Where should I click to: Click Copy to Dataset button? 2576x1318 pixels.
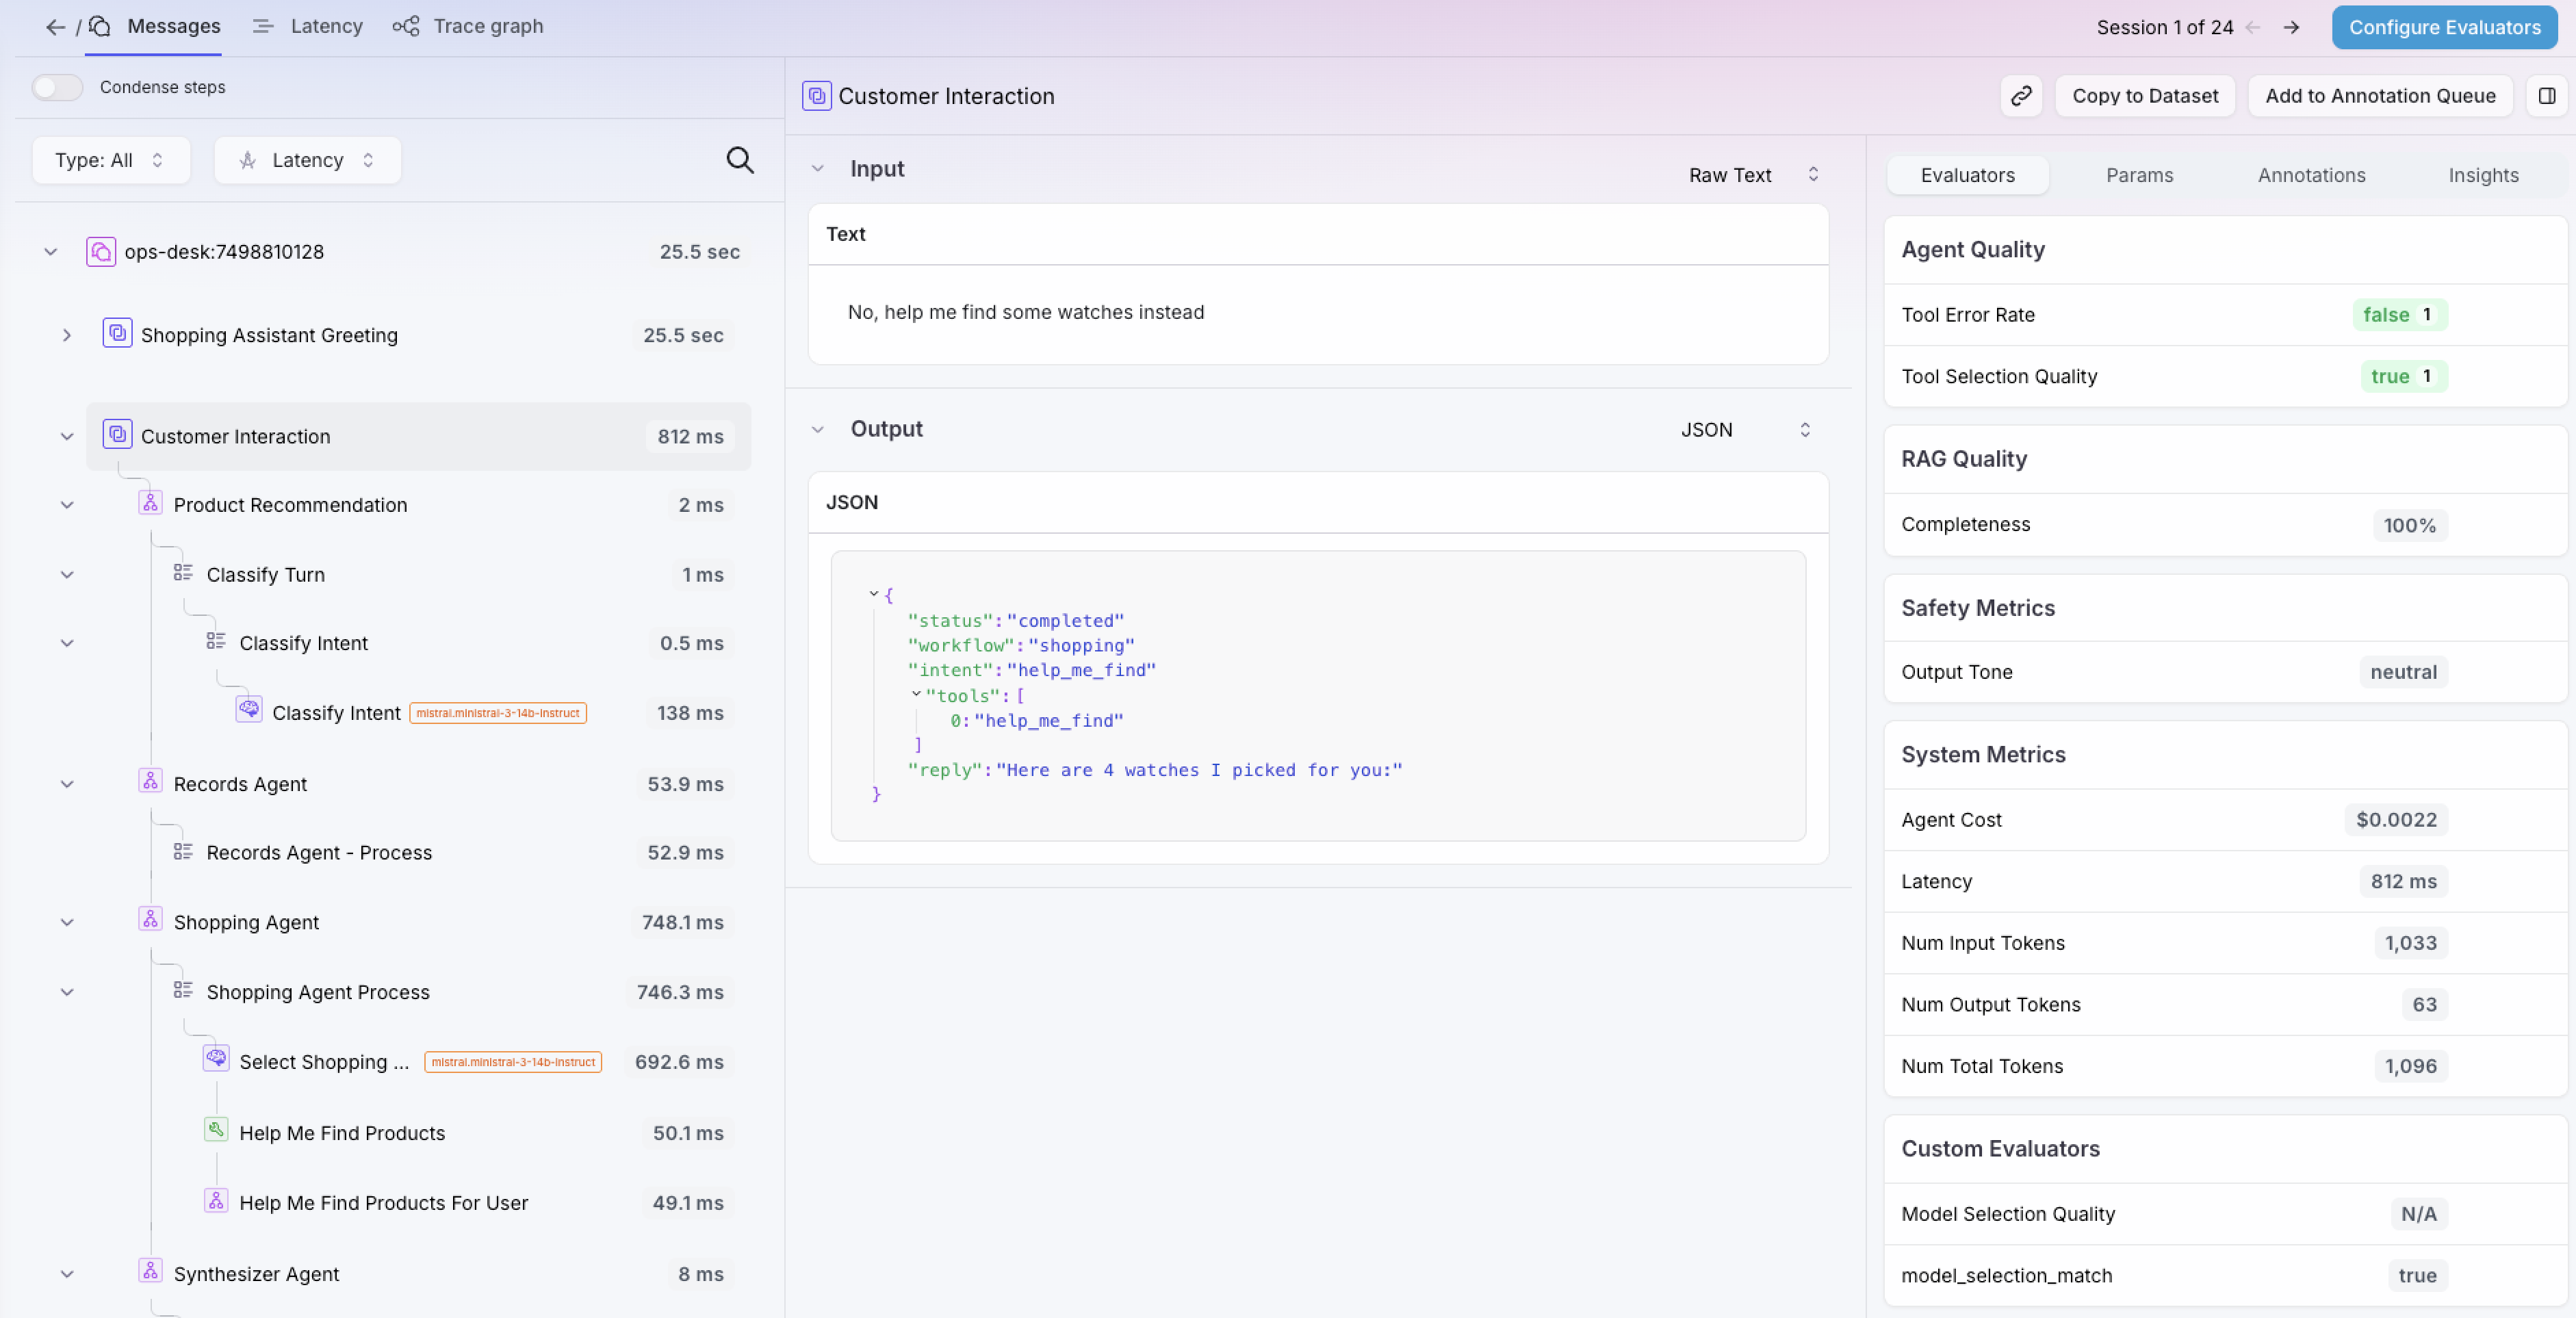(x=2145, y=96)
